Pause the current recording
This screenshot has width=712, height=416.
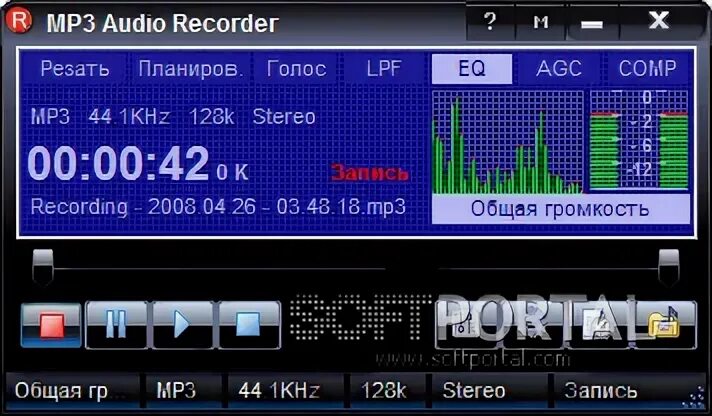[x=116, y=325]
